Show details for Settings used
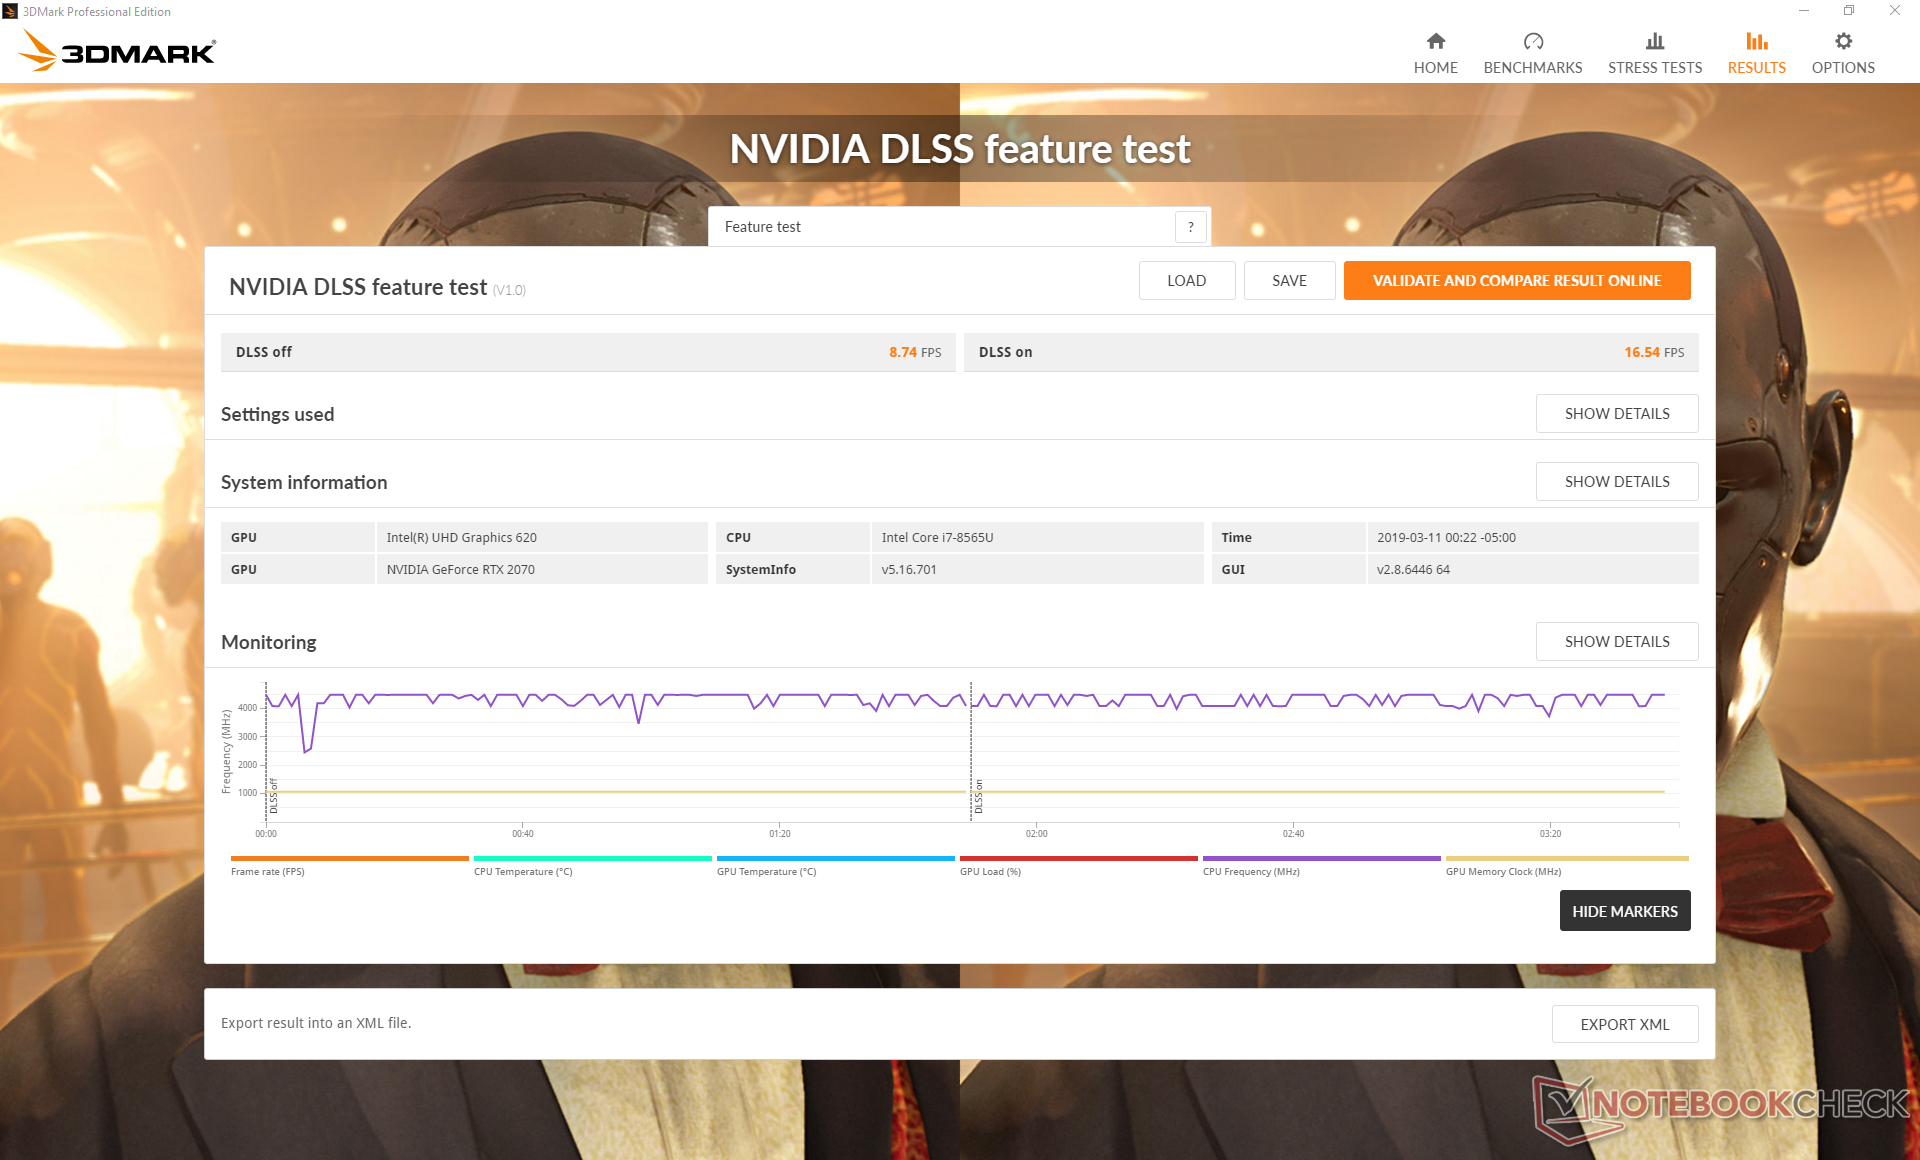 (x=1616, y=414)
